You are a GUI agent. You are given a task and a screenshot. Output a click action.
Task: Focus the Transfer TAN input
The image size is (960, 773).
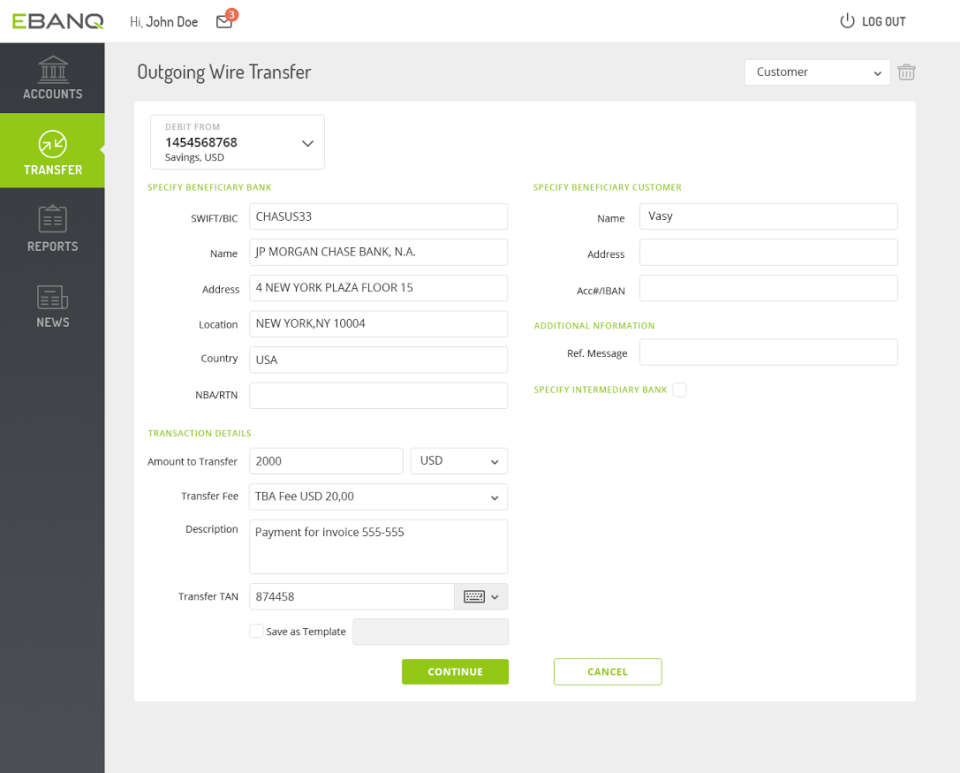[351, 597]
